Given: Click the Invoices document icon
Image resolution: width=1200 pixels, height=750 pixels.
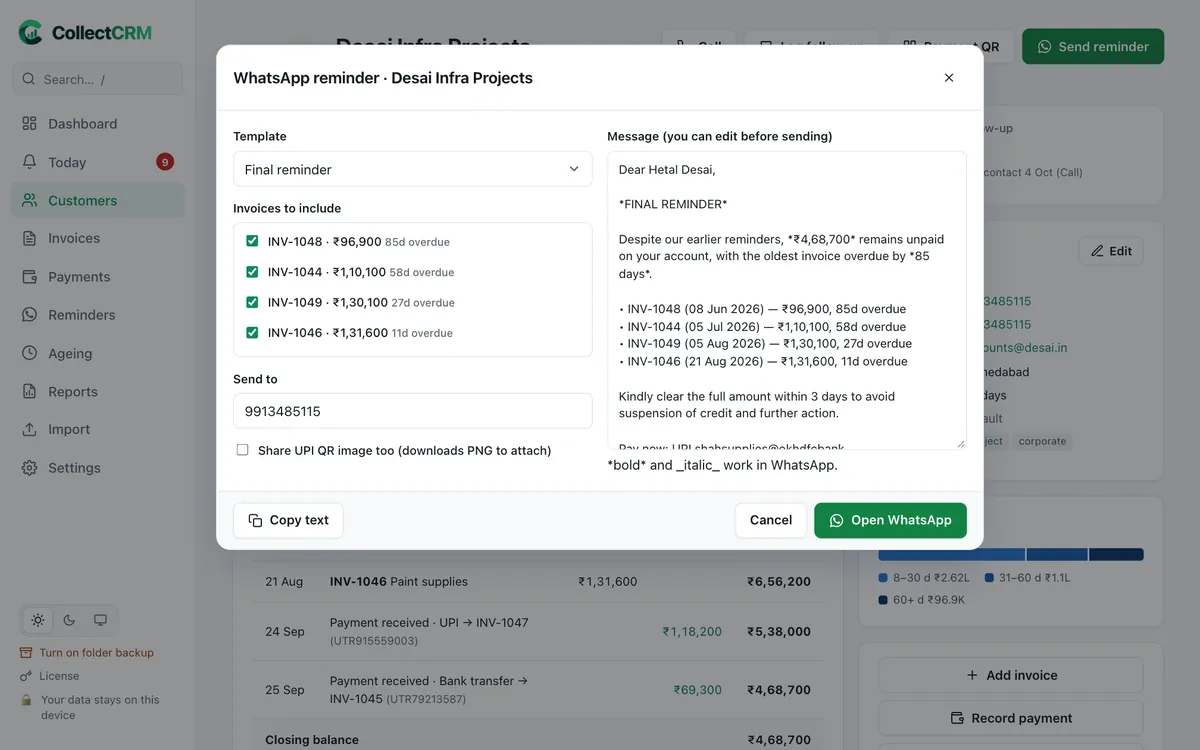Looking at the screenshot, I should 29,238.
